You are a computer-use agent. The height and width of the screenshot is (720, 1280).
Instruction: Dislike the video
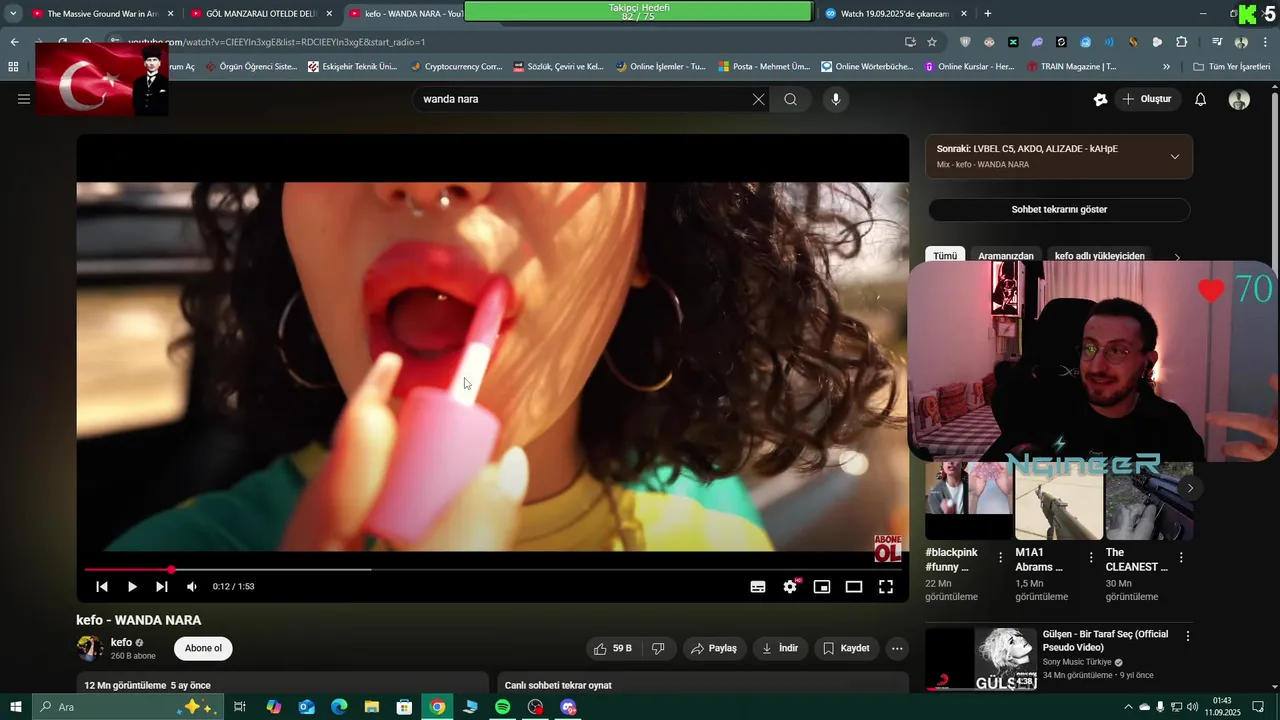tap(658, 649)
